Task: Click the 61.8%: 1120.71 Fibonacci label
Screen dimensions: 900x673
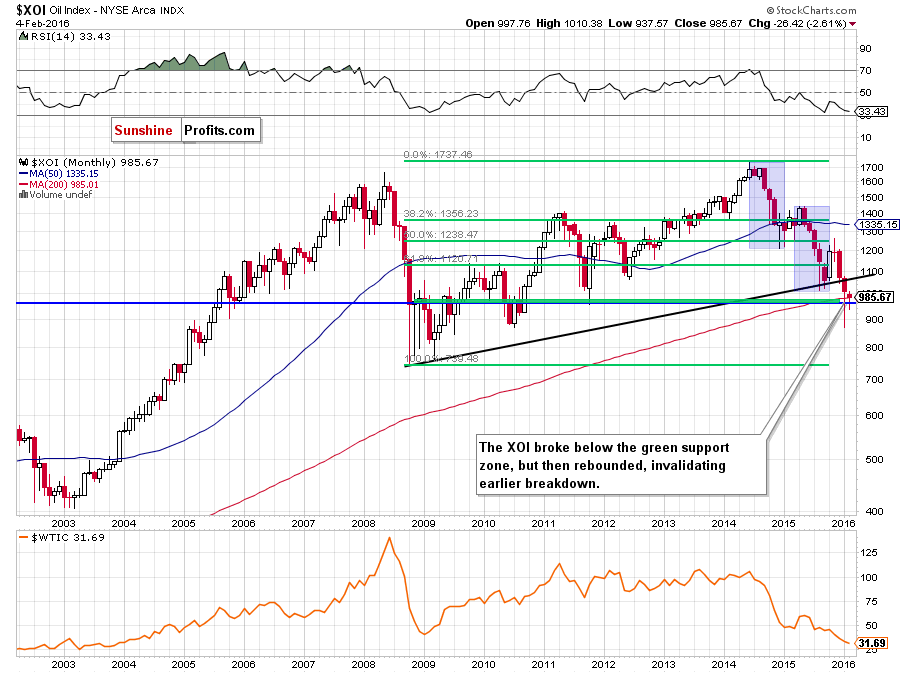Action: click(x=440, y=259)
